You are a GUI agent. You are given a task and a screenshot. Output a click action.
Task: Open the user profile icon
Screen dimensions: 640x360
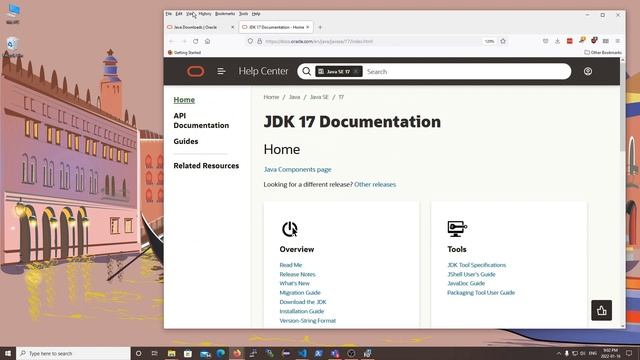(x=588, y=71)
